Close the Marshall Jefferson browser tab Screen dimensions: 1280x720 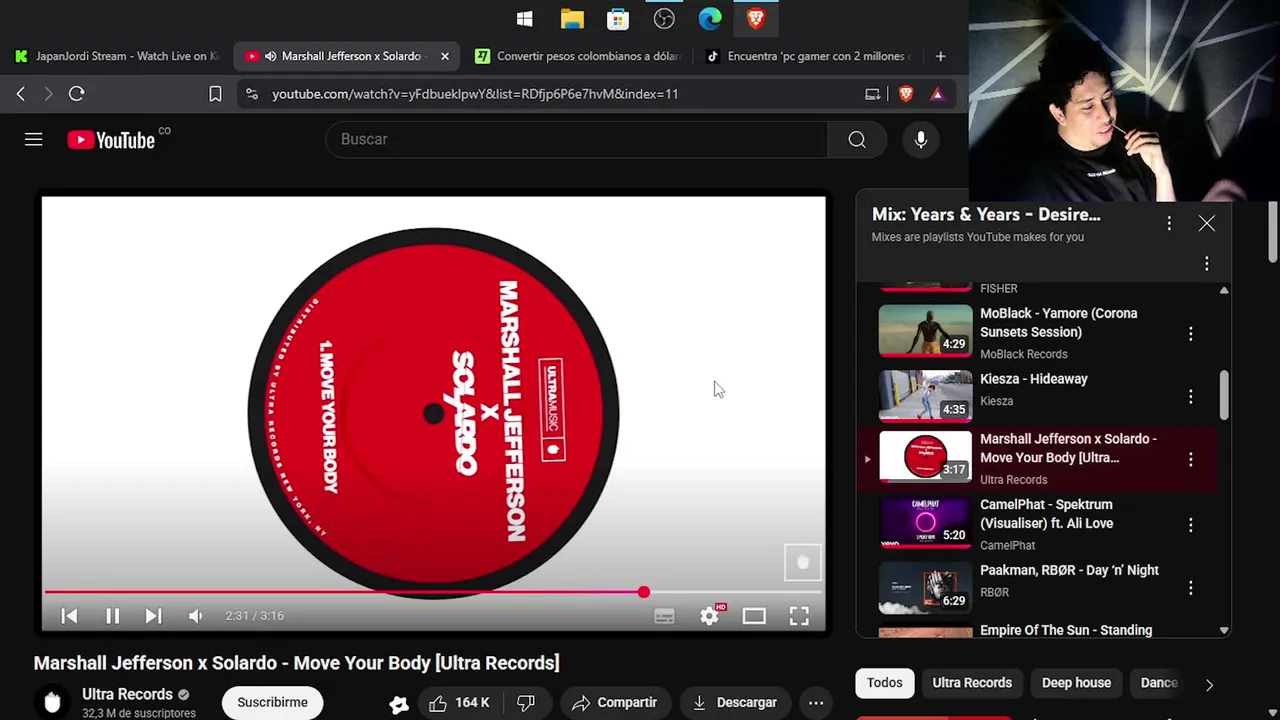(445, 57)
